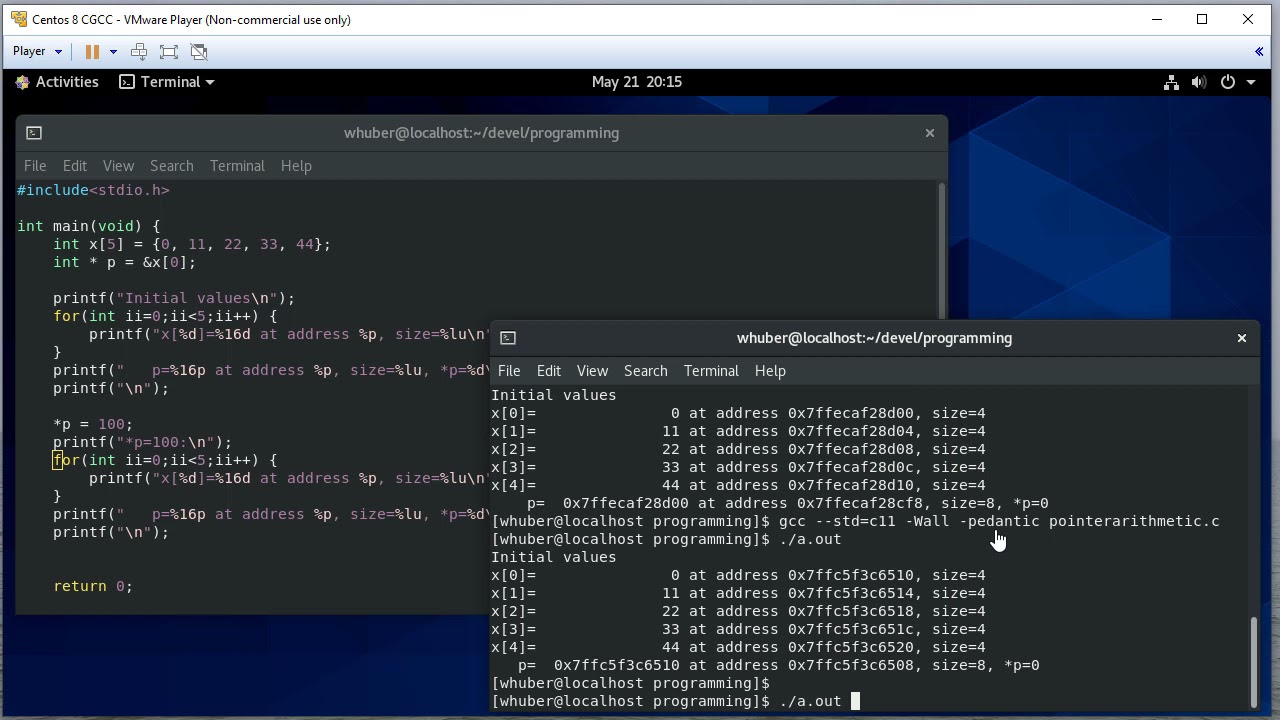Click the gcc --std=c11 command line
This screenshot has width=1280, height=720.
855,521
